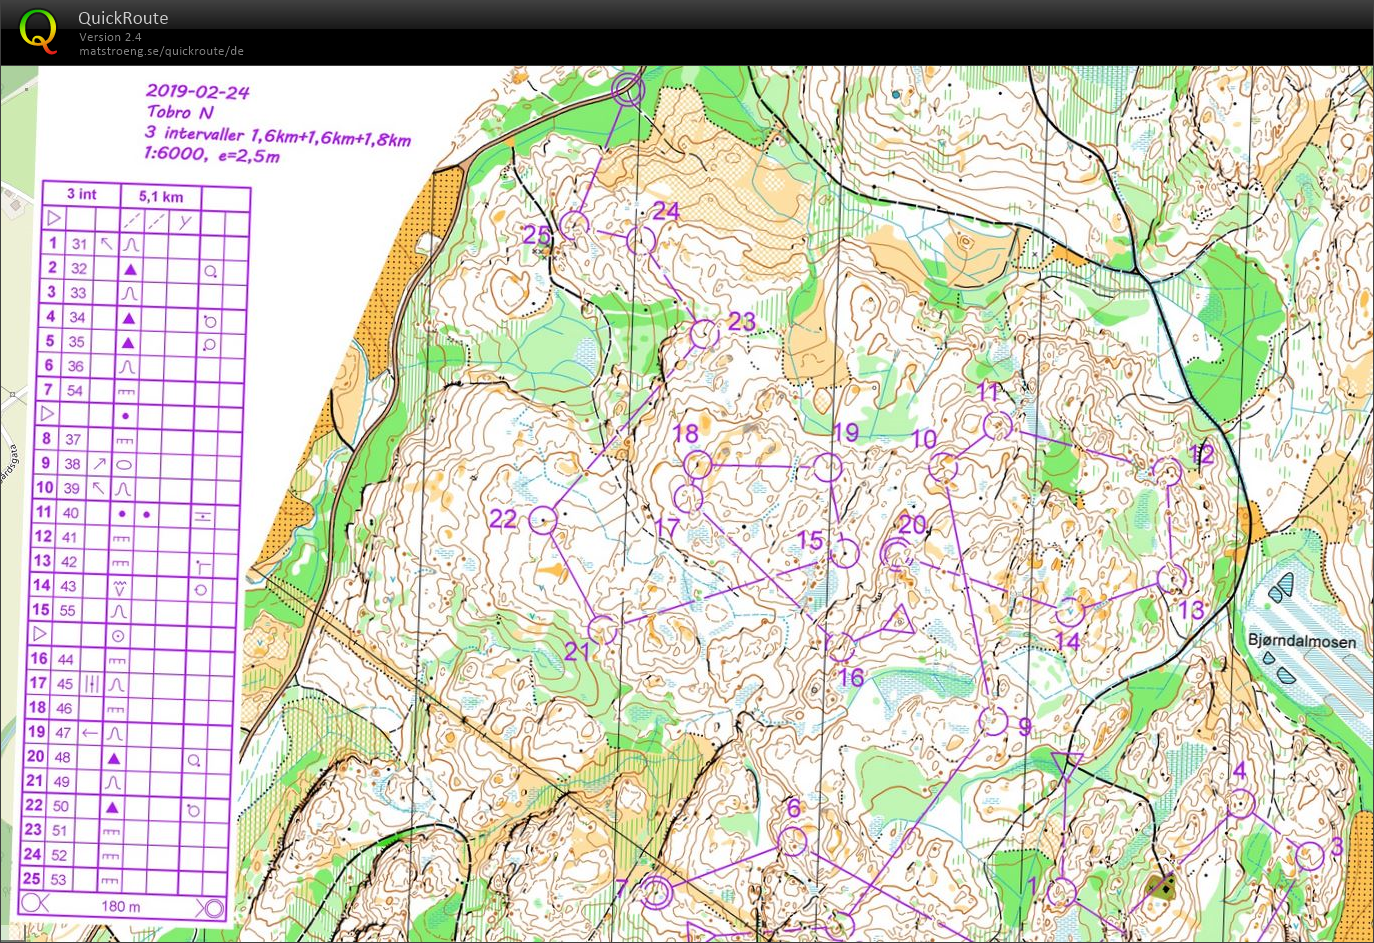
Task: Select control circle 25 on the map
Action: click(573, 225)
